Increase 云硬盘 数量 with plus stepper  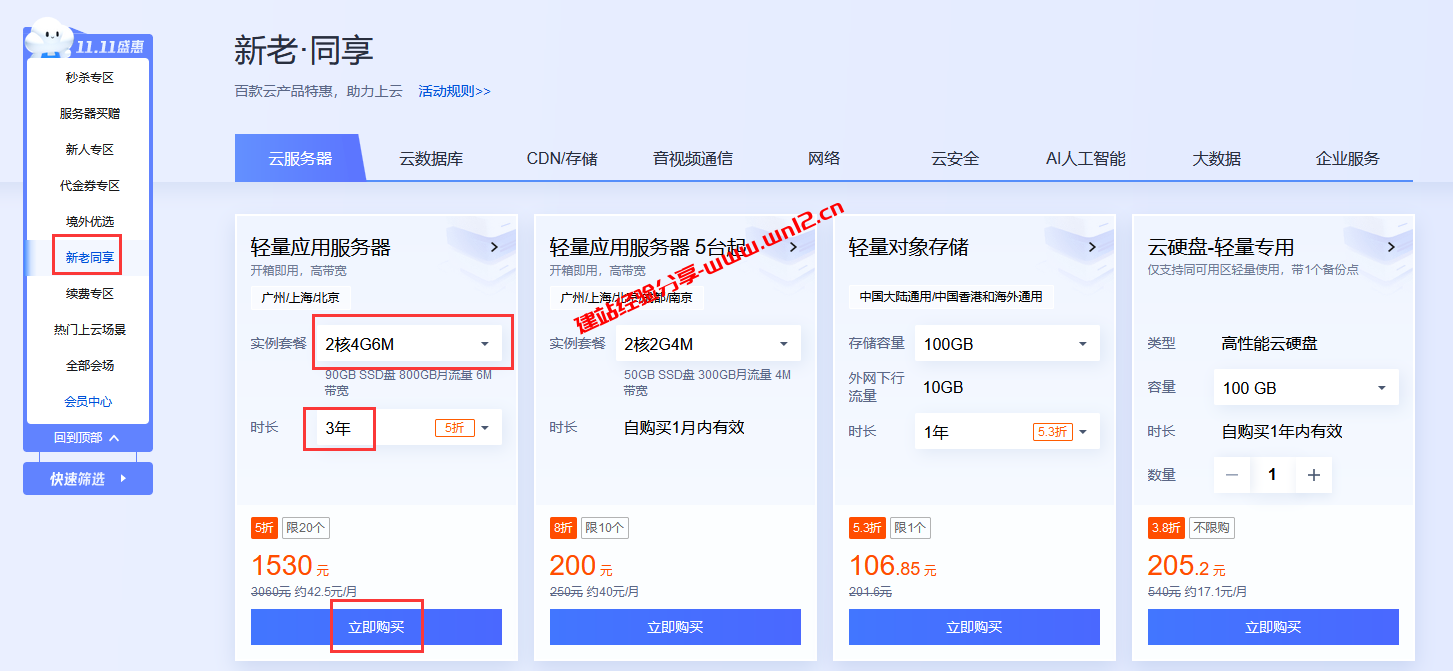[1313, 474]
